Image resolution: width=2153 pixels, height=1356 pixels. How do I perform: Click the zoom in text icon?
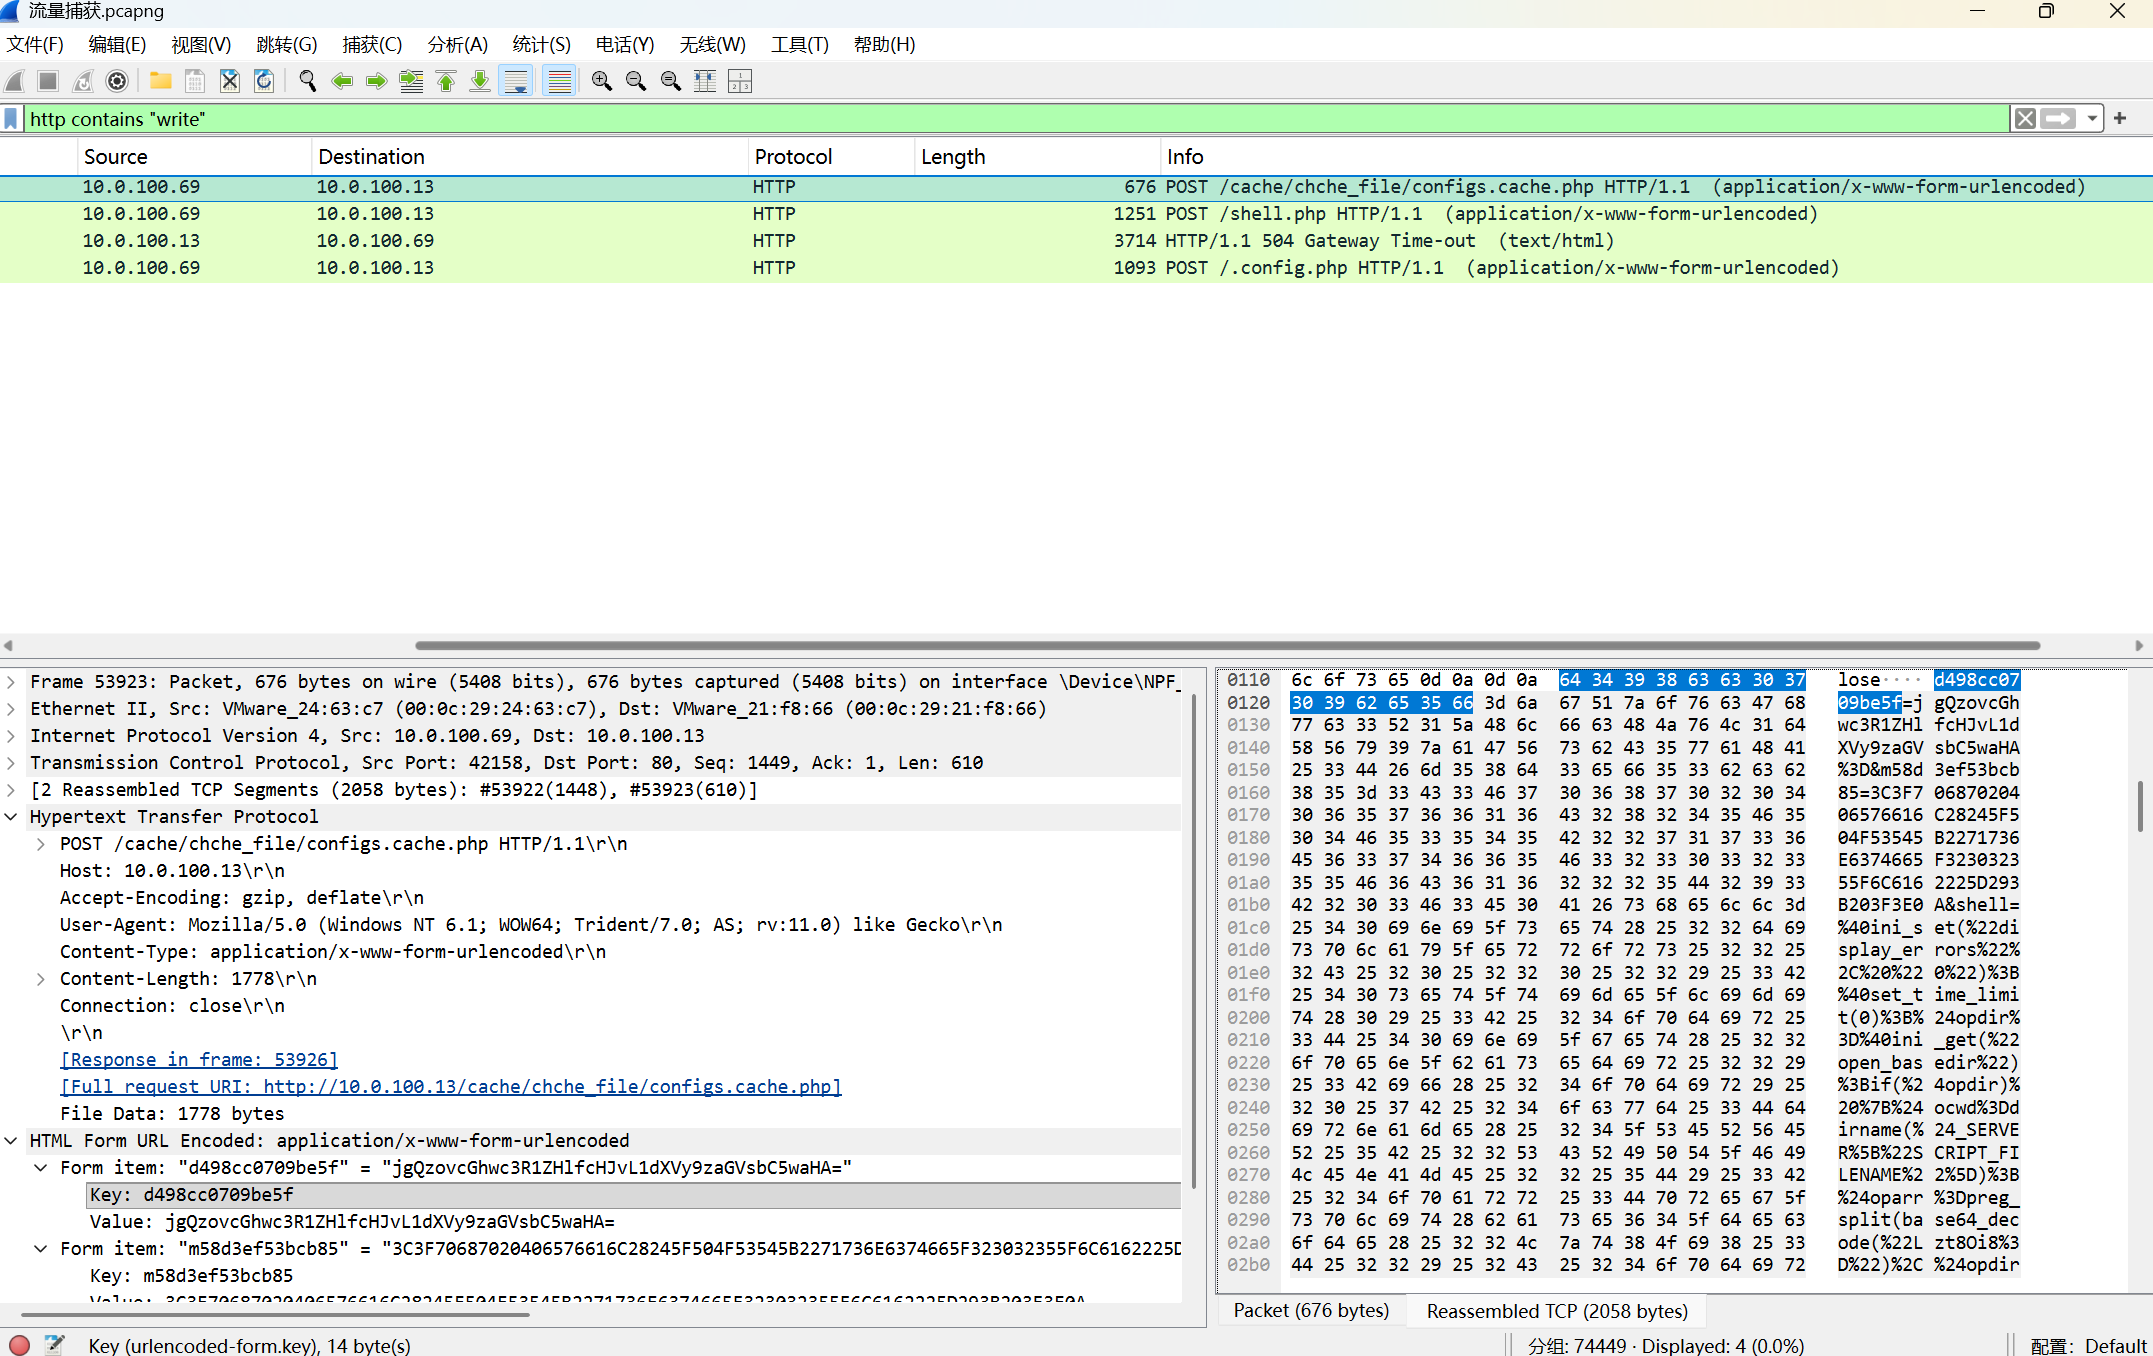click(x=601, y=81)
